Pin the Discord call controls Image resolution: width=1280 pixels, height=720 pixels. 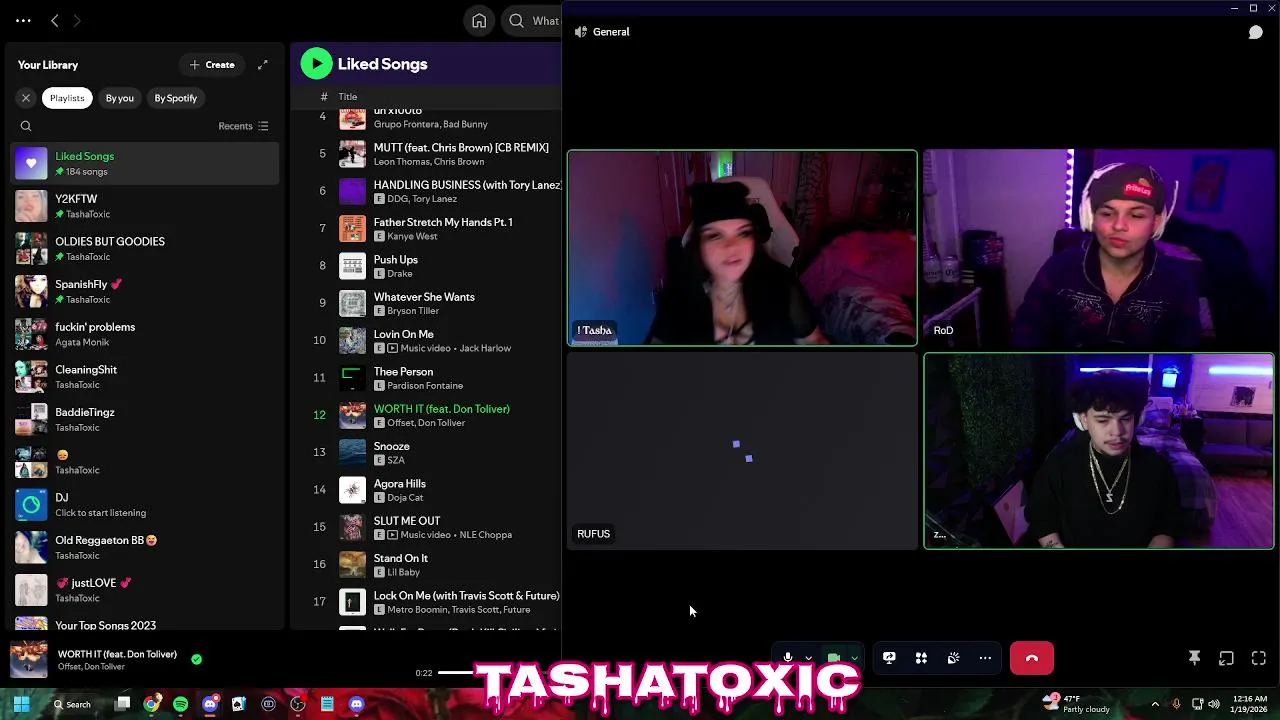(x=1194, y=658)
